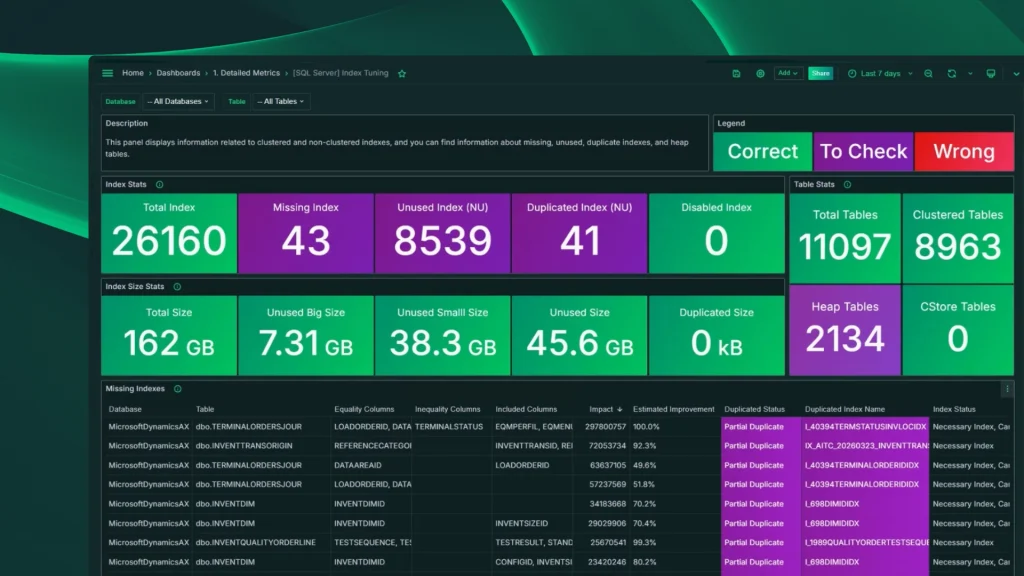The height and width of the screenshot is (576, 1024).
Task: Click the Database variable label
Action: click(x=120, y=102)
